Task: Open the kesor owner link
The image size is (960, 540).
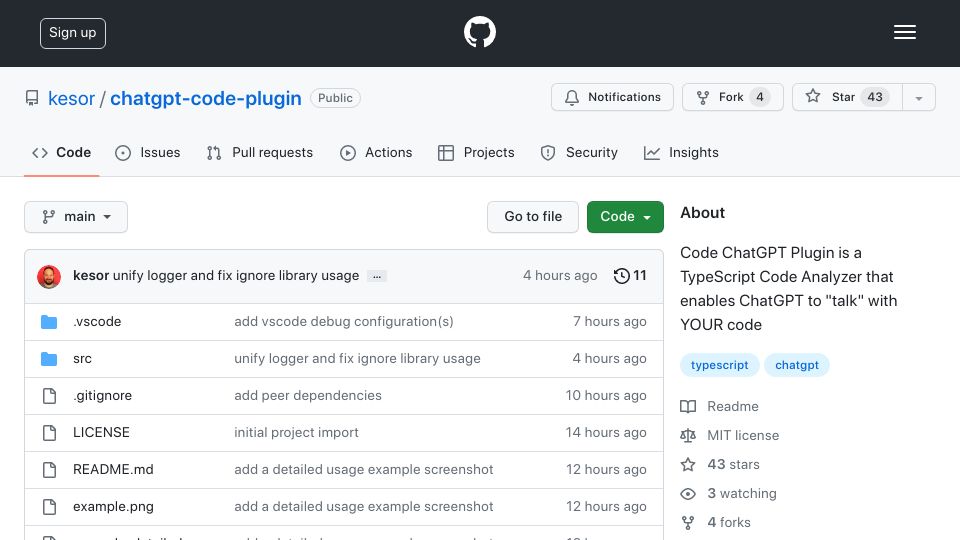Action: pyautogui.click(x=72, y=99)
